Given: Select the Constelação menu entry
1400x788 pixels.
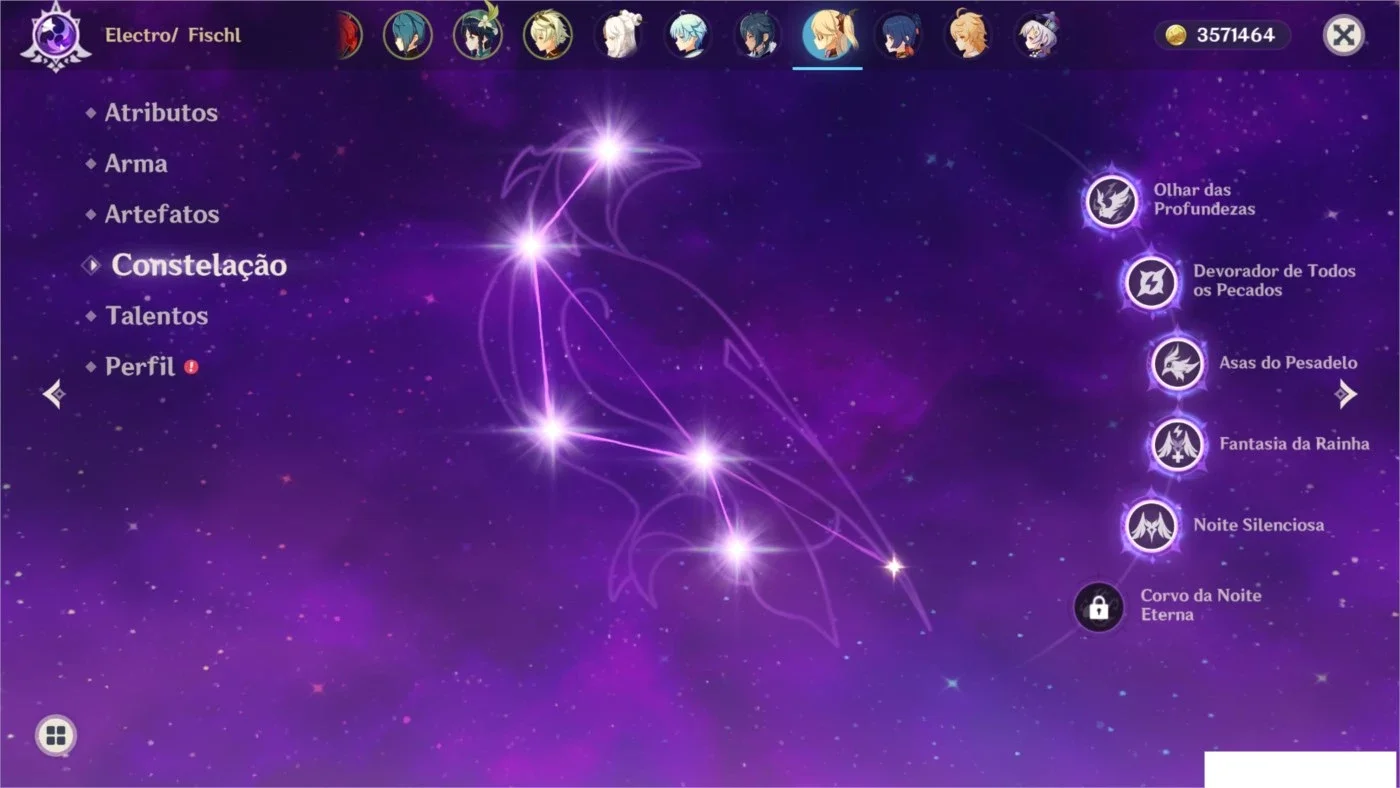Looking at the screenshot, I should pos(199,265).
